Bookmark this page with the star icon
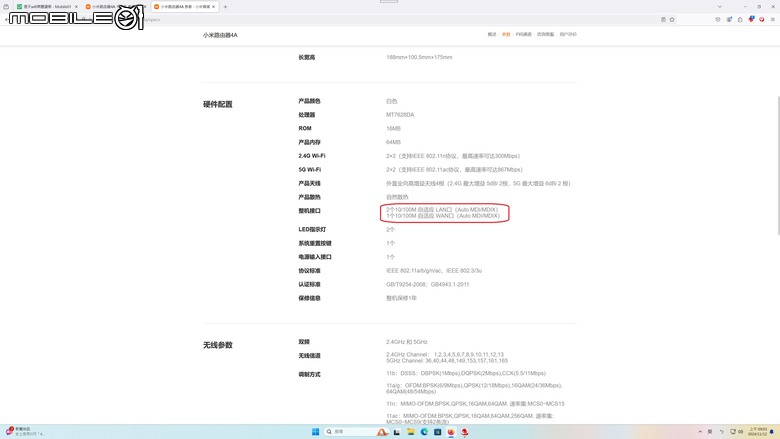Viewport: 780px width, 439px height. click(672, 19)
